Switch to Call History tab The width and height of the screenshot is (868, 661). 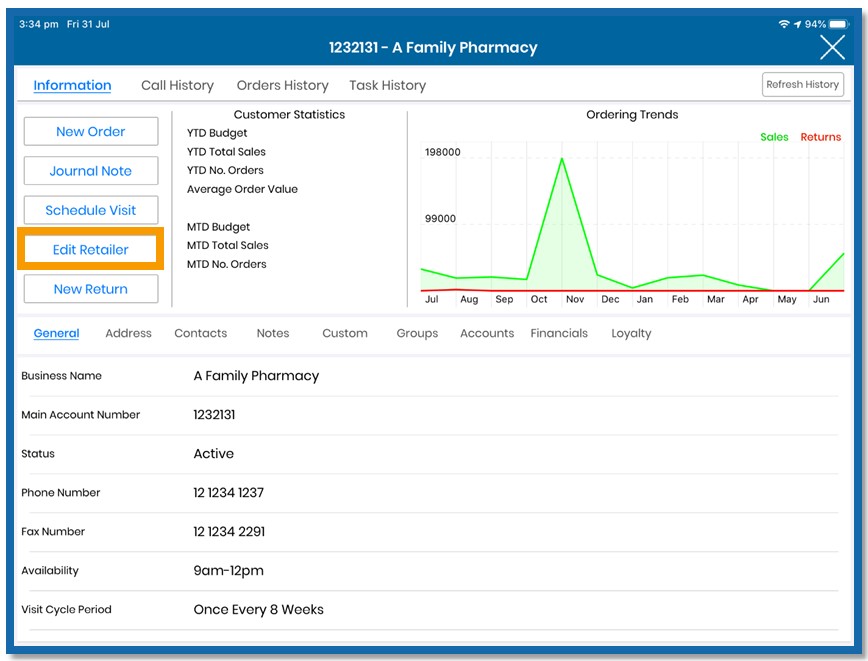tap(177, 85)
